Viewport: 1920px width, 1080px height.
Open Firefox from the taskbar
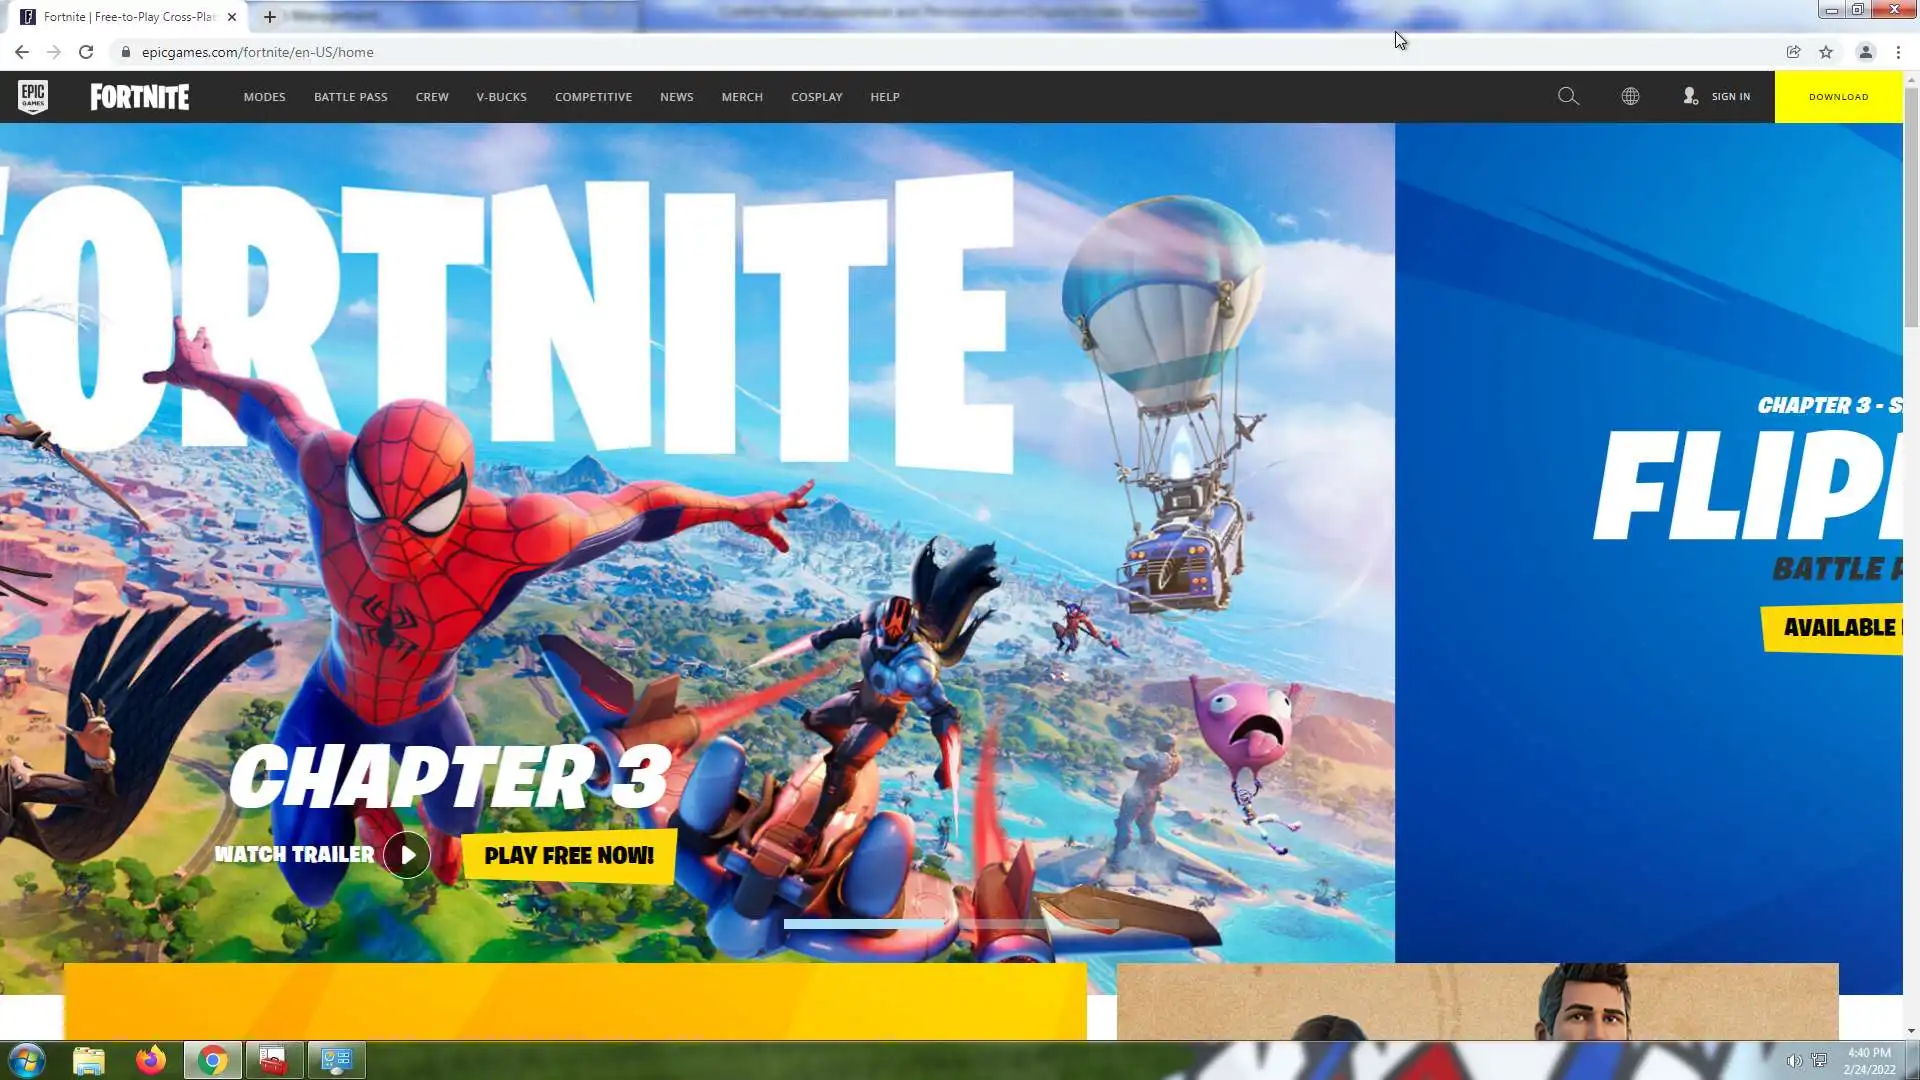coord(151,1060)
